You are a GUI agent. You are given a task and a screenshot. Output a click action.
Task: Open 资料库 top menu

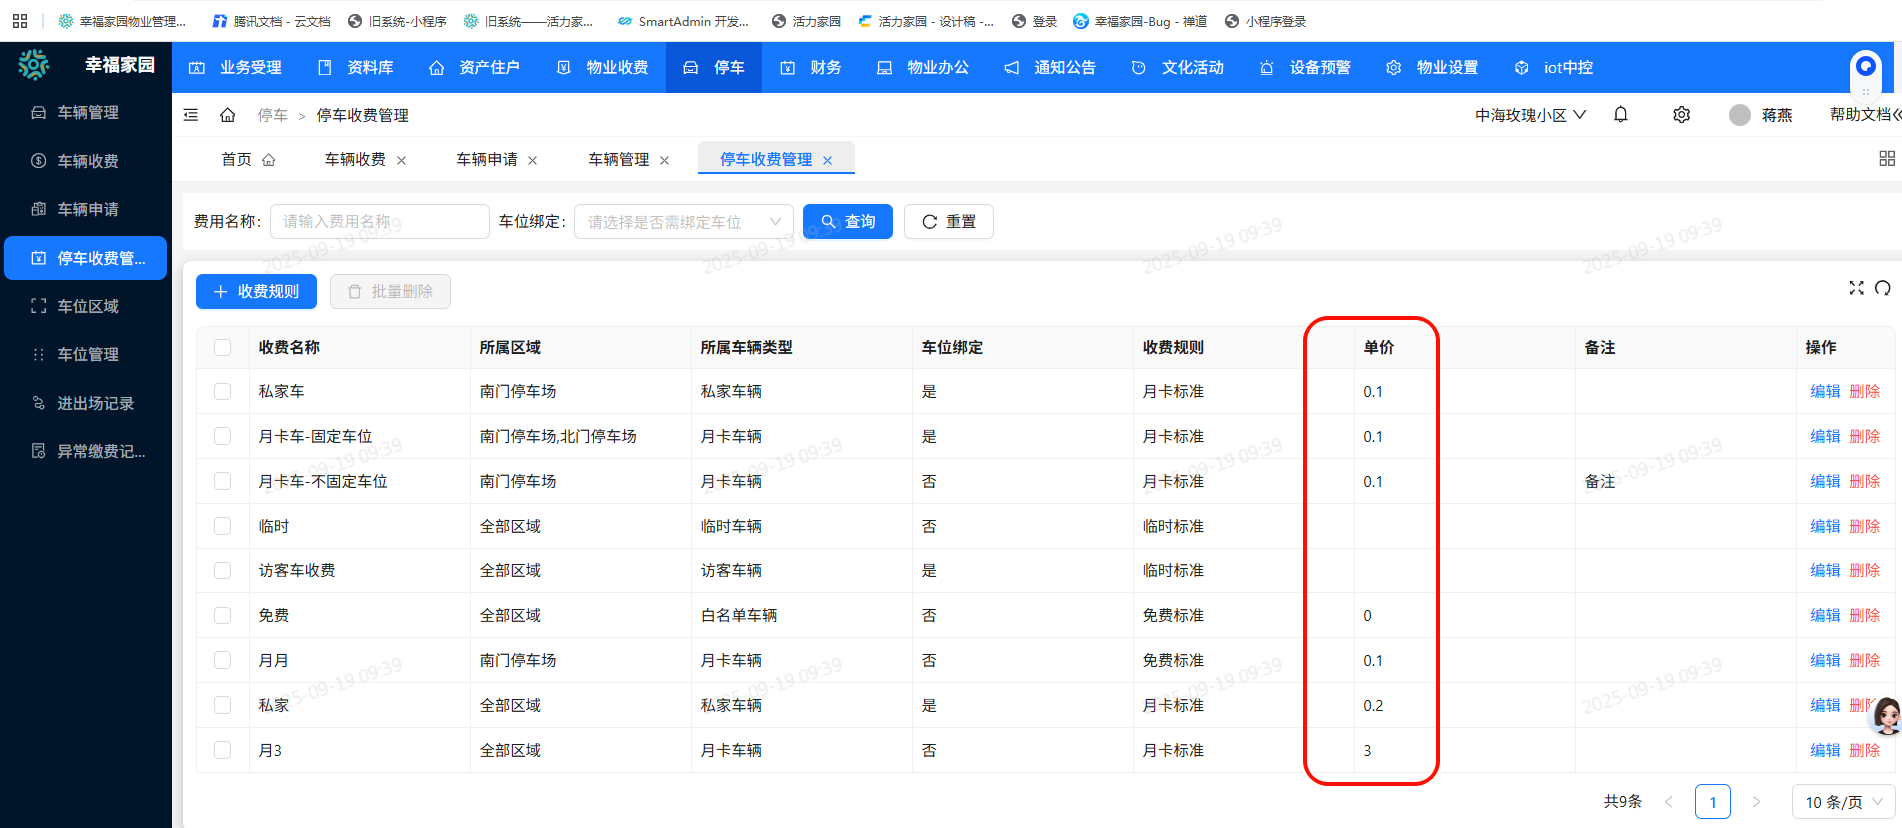tap(356, 67)
